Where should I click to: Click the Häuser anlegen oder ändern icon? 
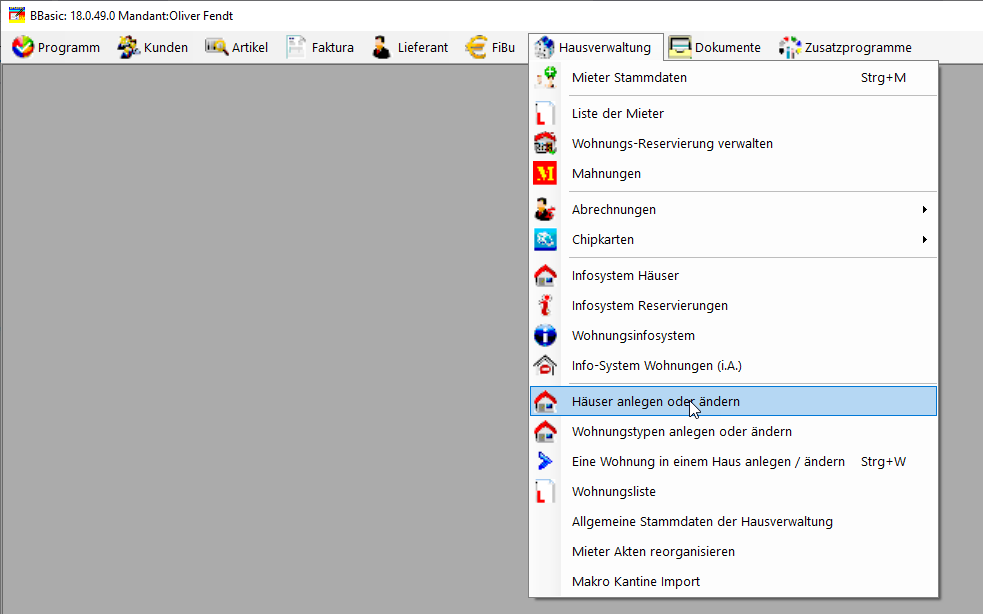545,401
